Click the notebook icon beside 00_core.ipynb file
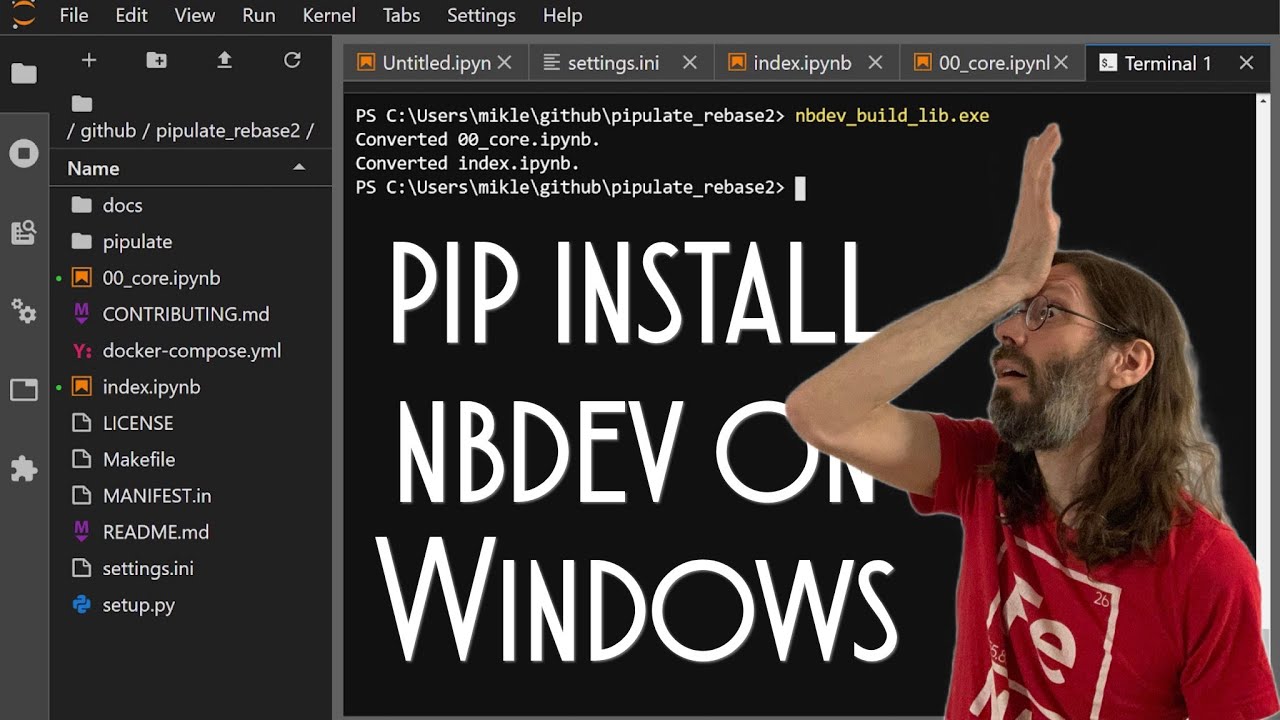This screenshot has height=720, width=1280. 82,278
